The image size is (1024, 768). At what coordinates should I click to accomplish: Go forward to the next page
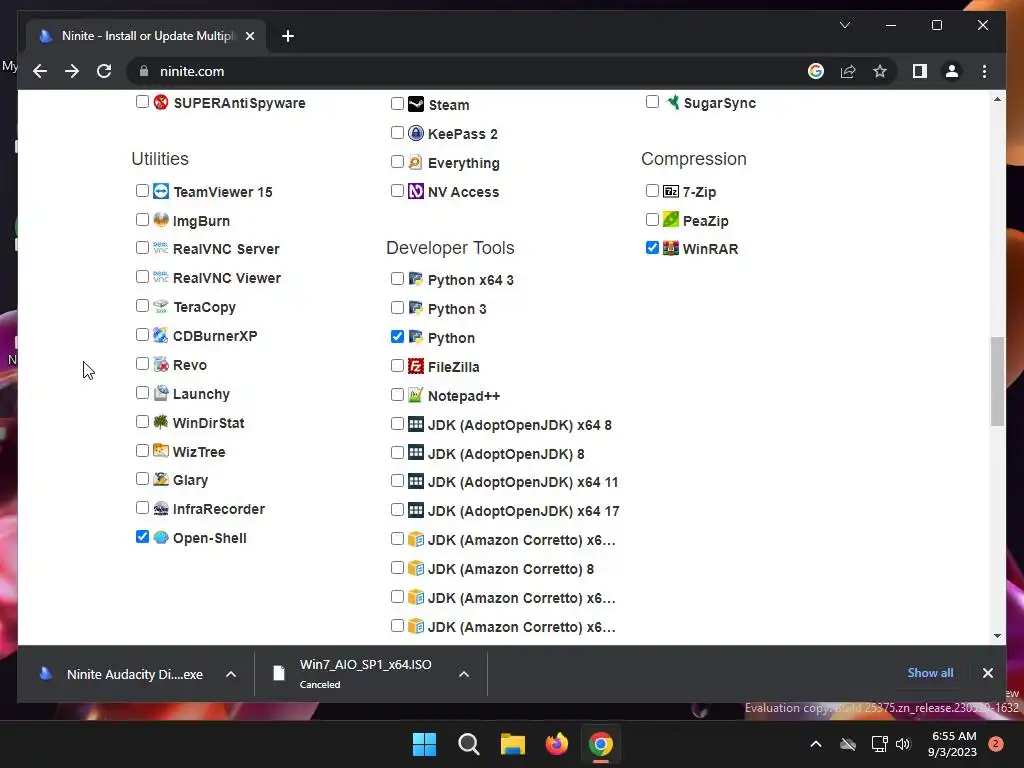[x=72, y=71]
